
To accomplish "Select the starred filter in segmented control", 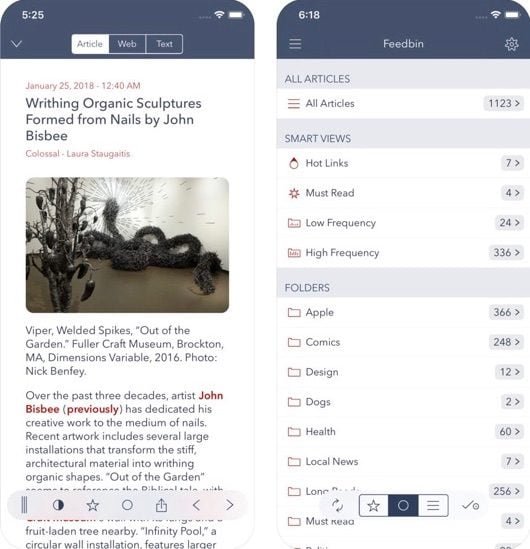I will coord(374,506).
